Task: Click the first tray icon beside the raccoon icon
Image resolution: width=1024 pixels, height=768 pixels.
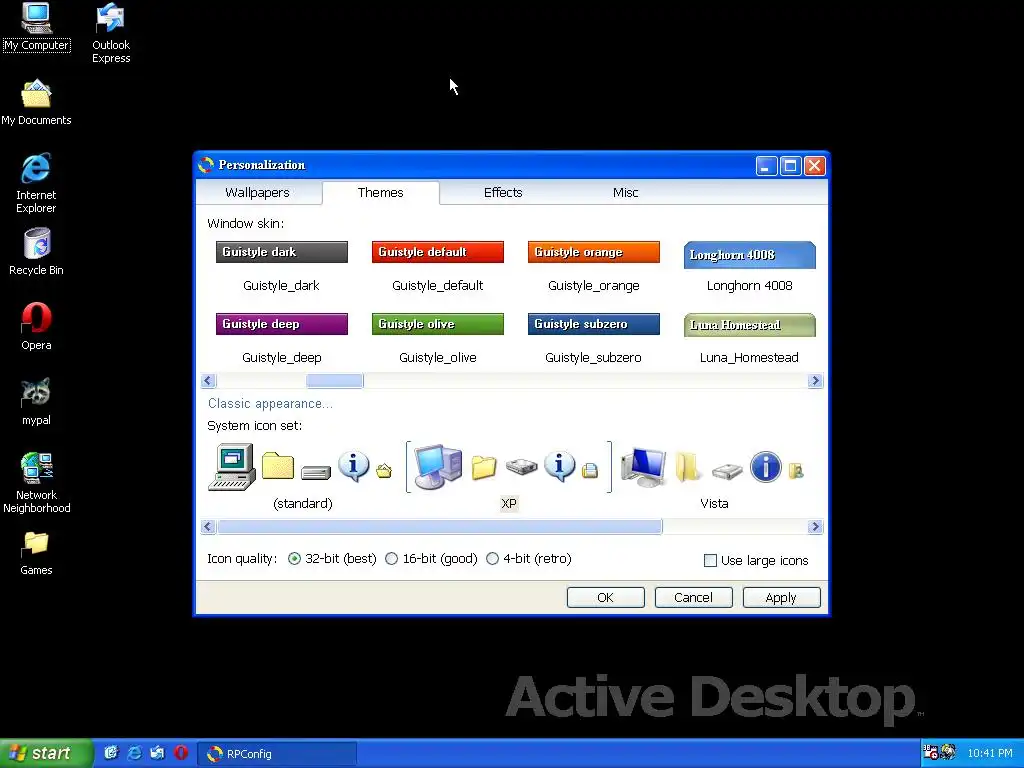Action: 931,752
